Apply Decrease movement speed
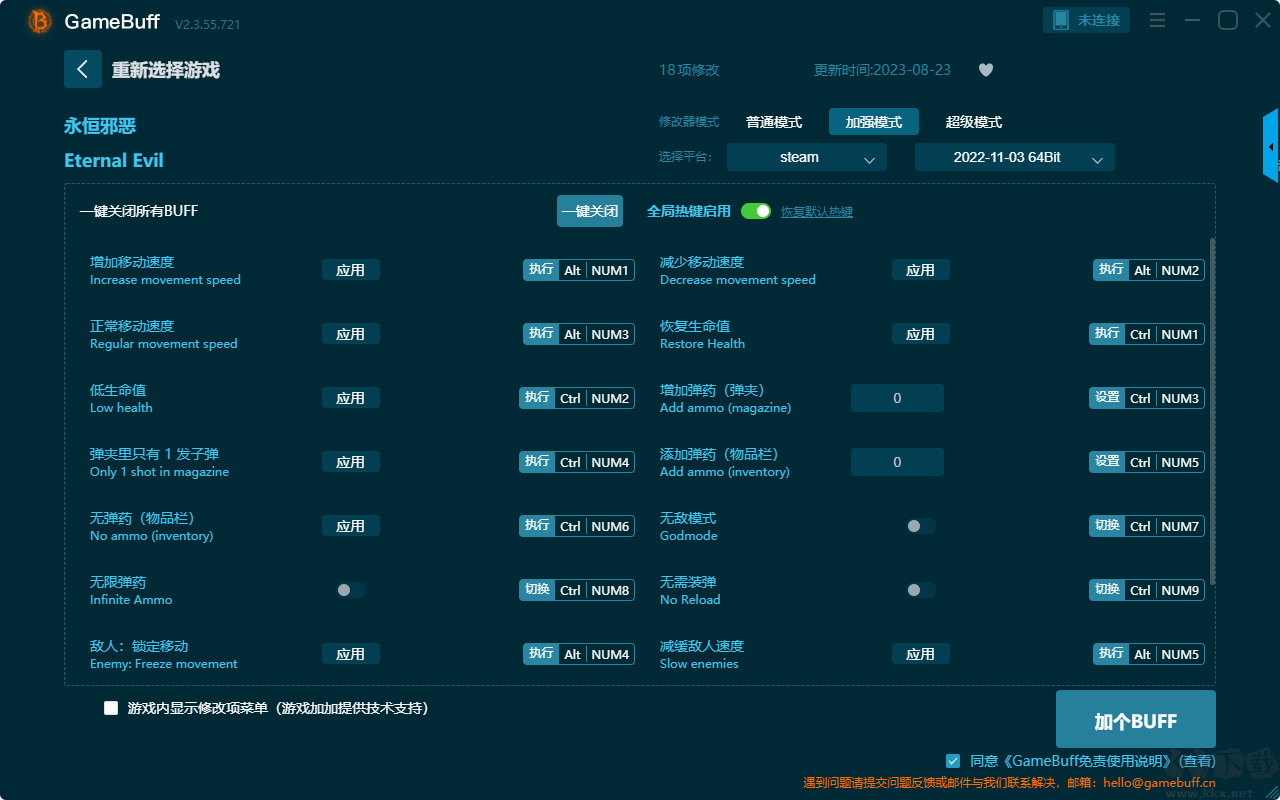Screen dimensions: 1280x800 pos(921,270)
